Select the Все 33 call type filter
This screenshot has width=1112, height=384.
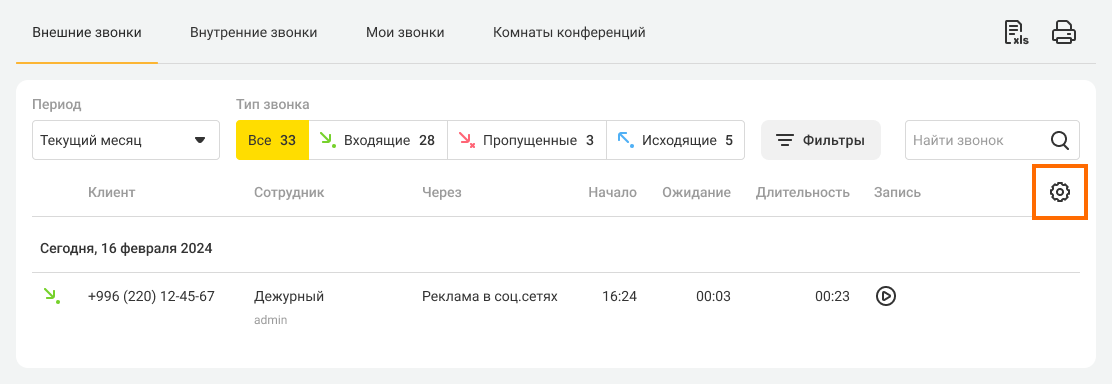coord(272,140)
